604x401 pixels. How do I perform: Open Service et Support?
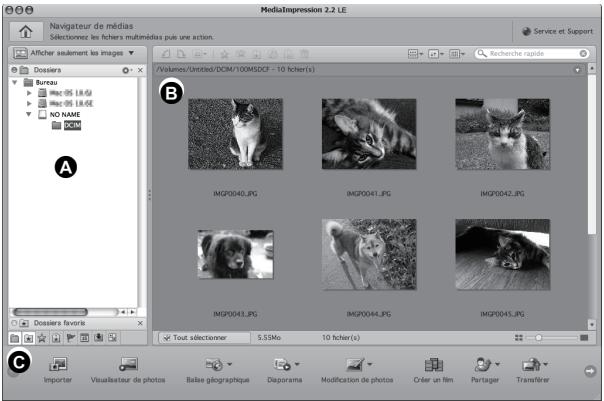coord(557,31)
